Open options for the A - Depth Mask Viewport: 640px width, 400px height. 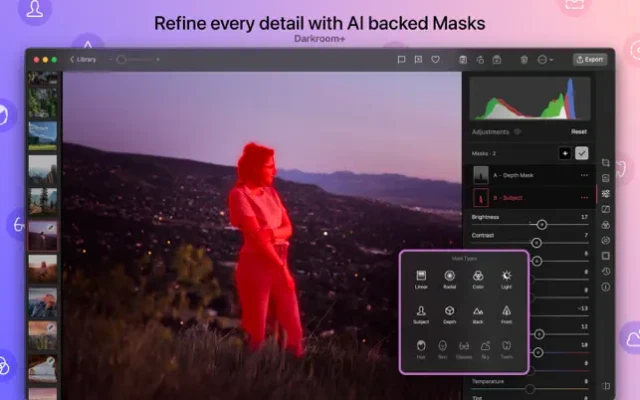point(584,175)
